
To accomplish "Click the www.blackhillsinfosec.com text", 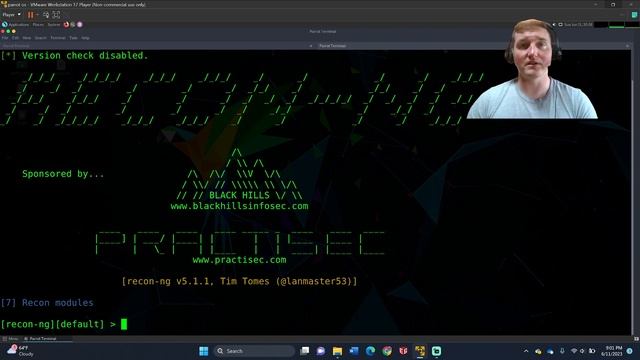I will tap(239, 206).
